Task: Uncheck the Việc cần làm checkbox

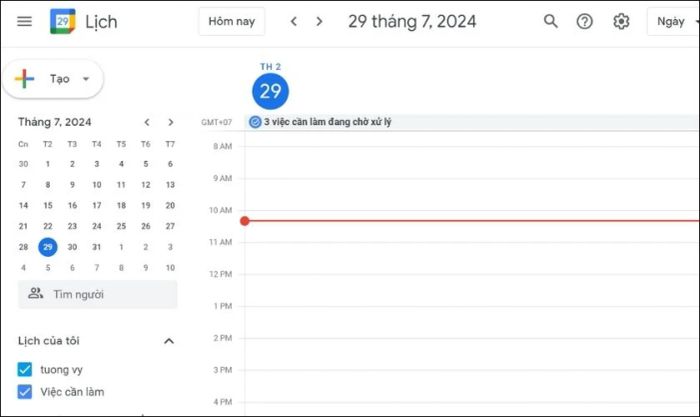Action: [x=25, y=392]
